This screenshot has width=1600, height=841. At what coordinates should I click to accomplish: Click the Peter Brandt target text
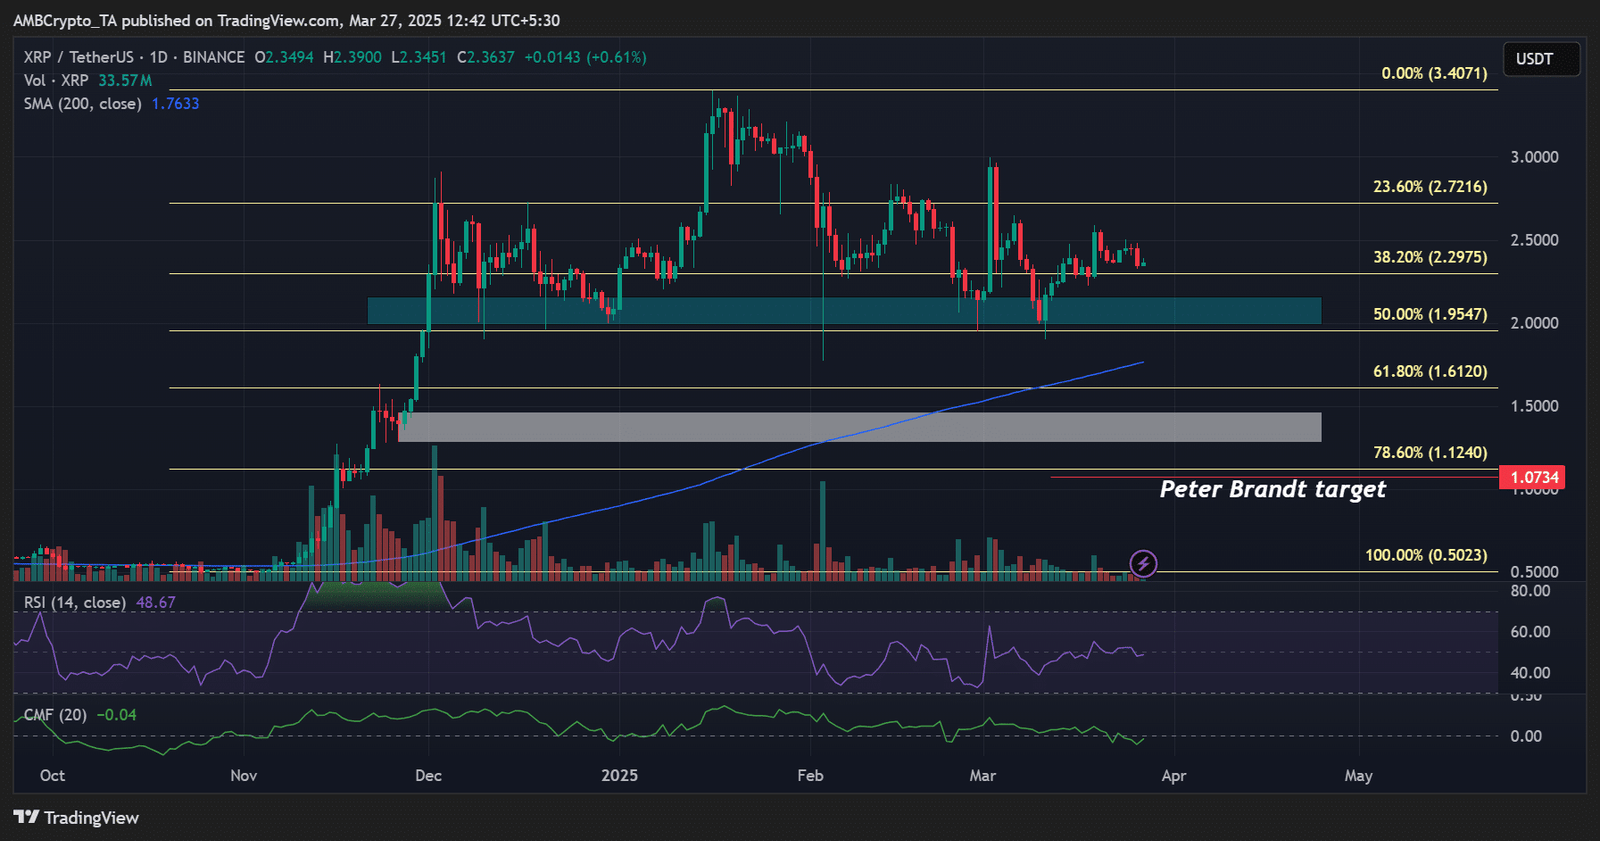1272,489
